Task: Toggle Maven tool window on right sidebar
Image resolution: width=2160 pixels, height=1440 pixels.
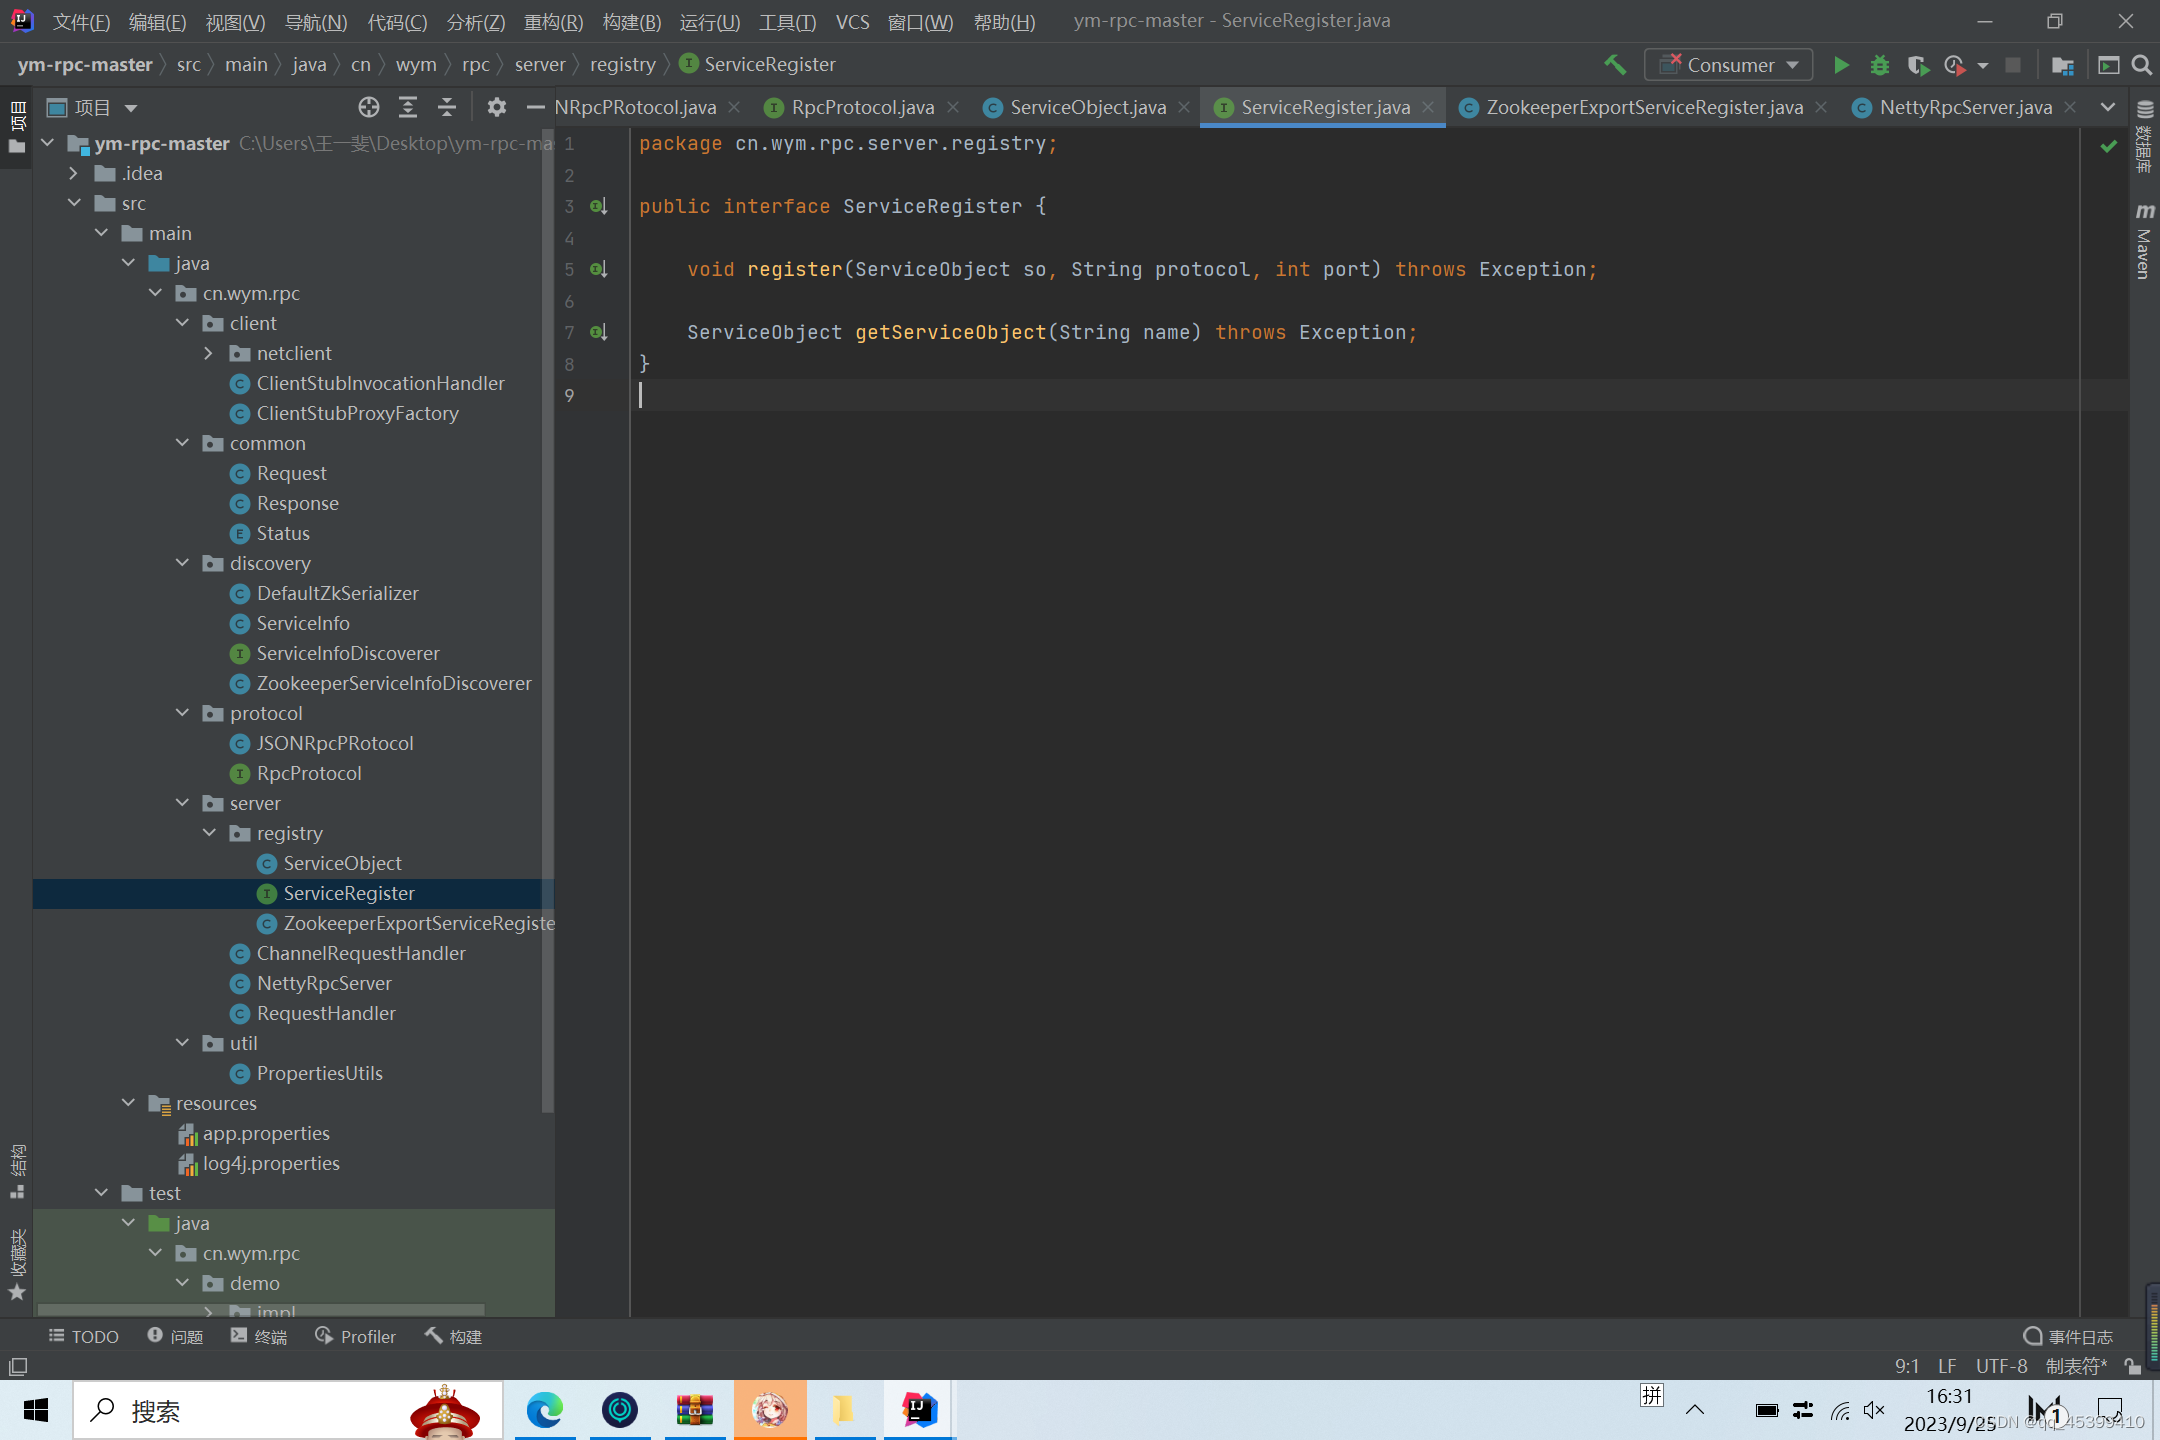Action: point(2144,240)
